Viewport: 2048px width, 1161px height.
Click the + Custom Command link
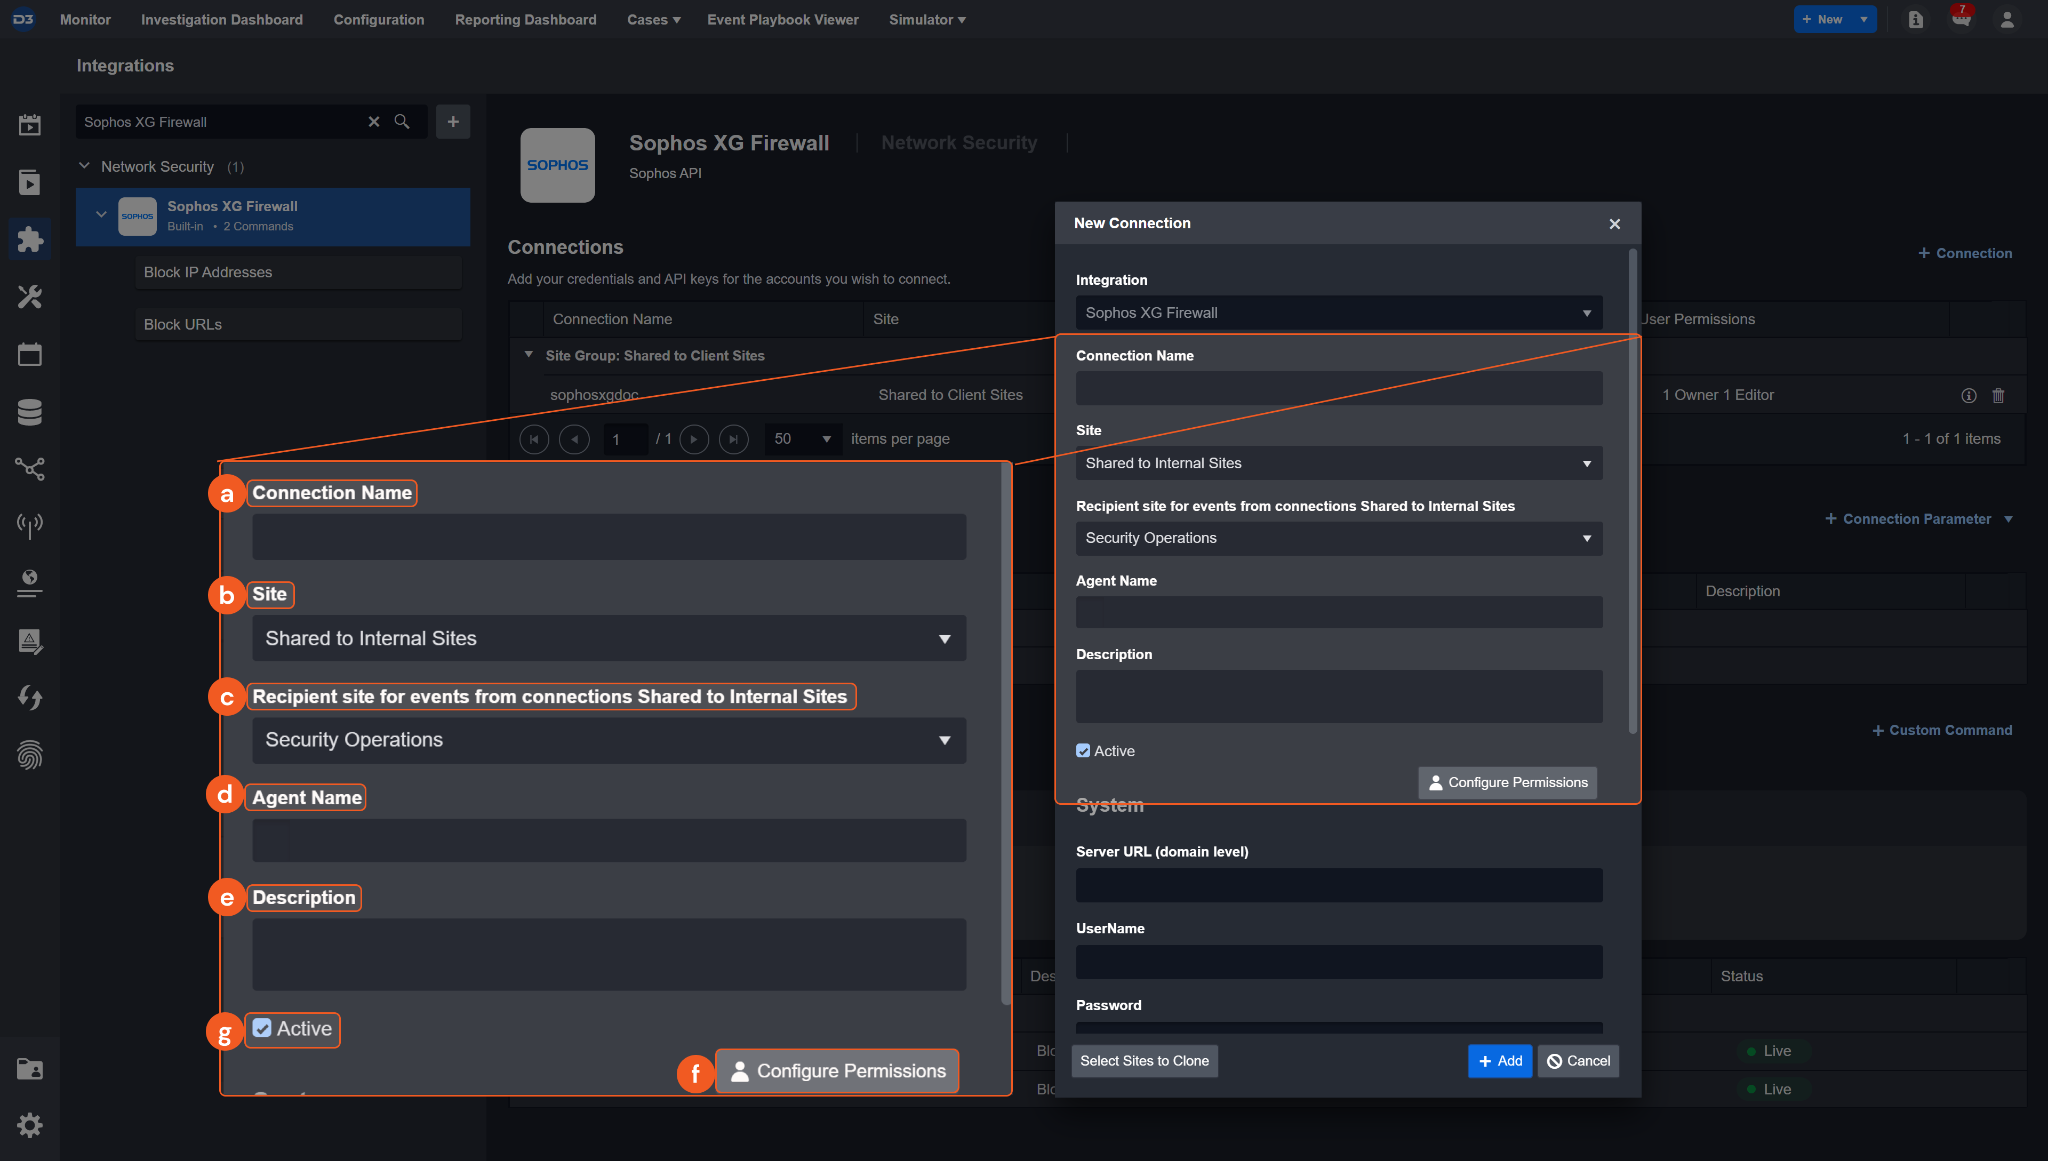pyautogui.click(x=1942, y=730)
